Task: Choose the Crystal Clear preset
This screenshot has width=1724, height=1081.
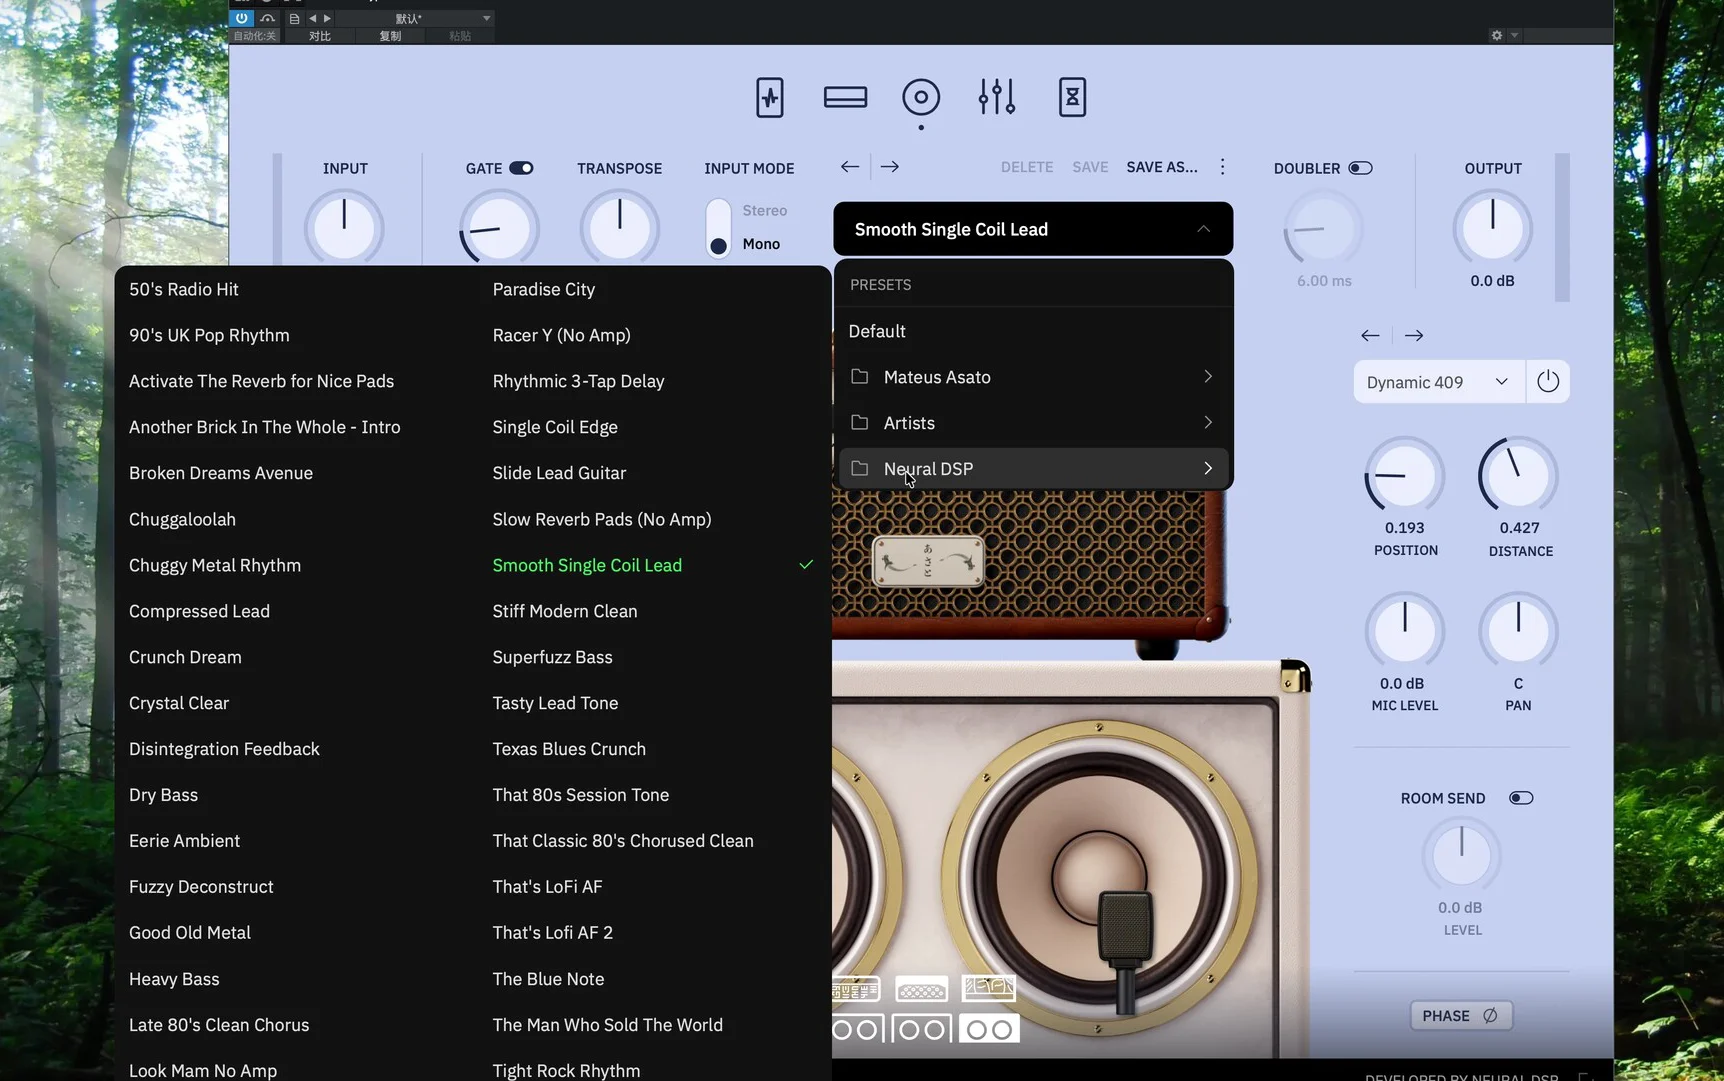Action: [179, 703]
